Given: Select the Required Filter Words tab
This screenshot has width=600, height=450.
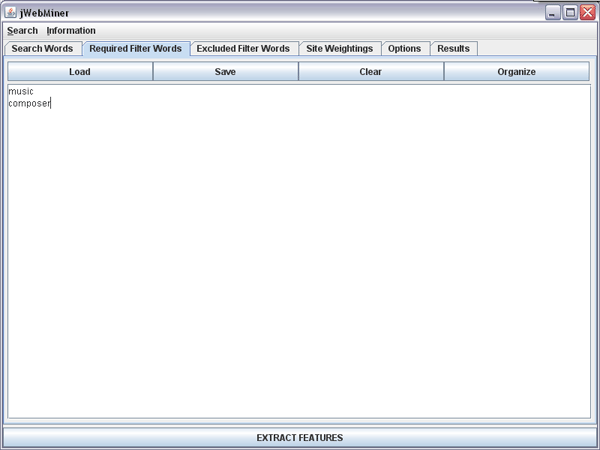Looking at the screenshot, I should pyautogui.click(x=135, y=48).
